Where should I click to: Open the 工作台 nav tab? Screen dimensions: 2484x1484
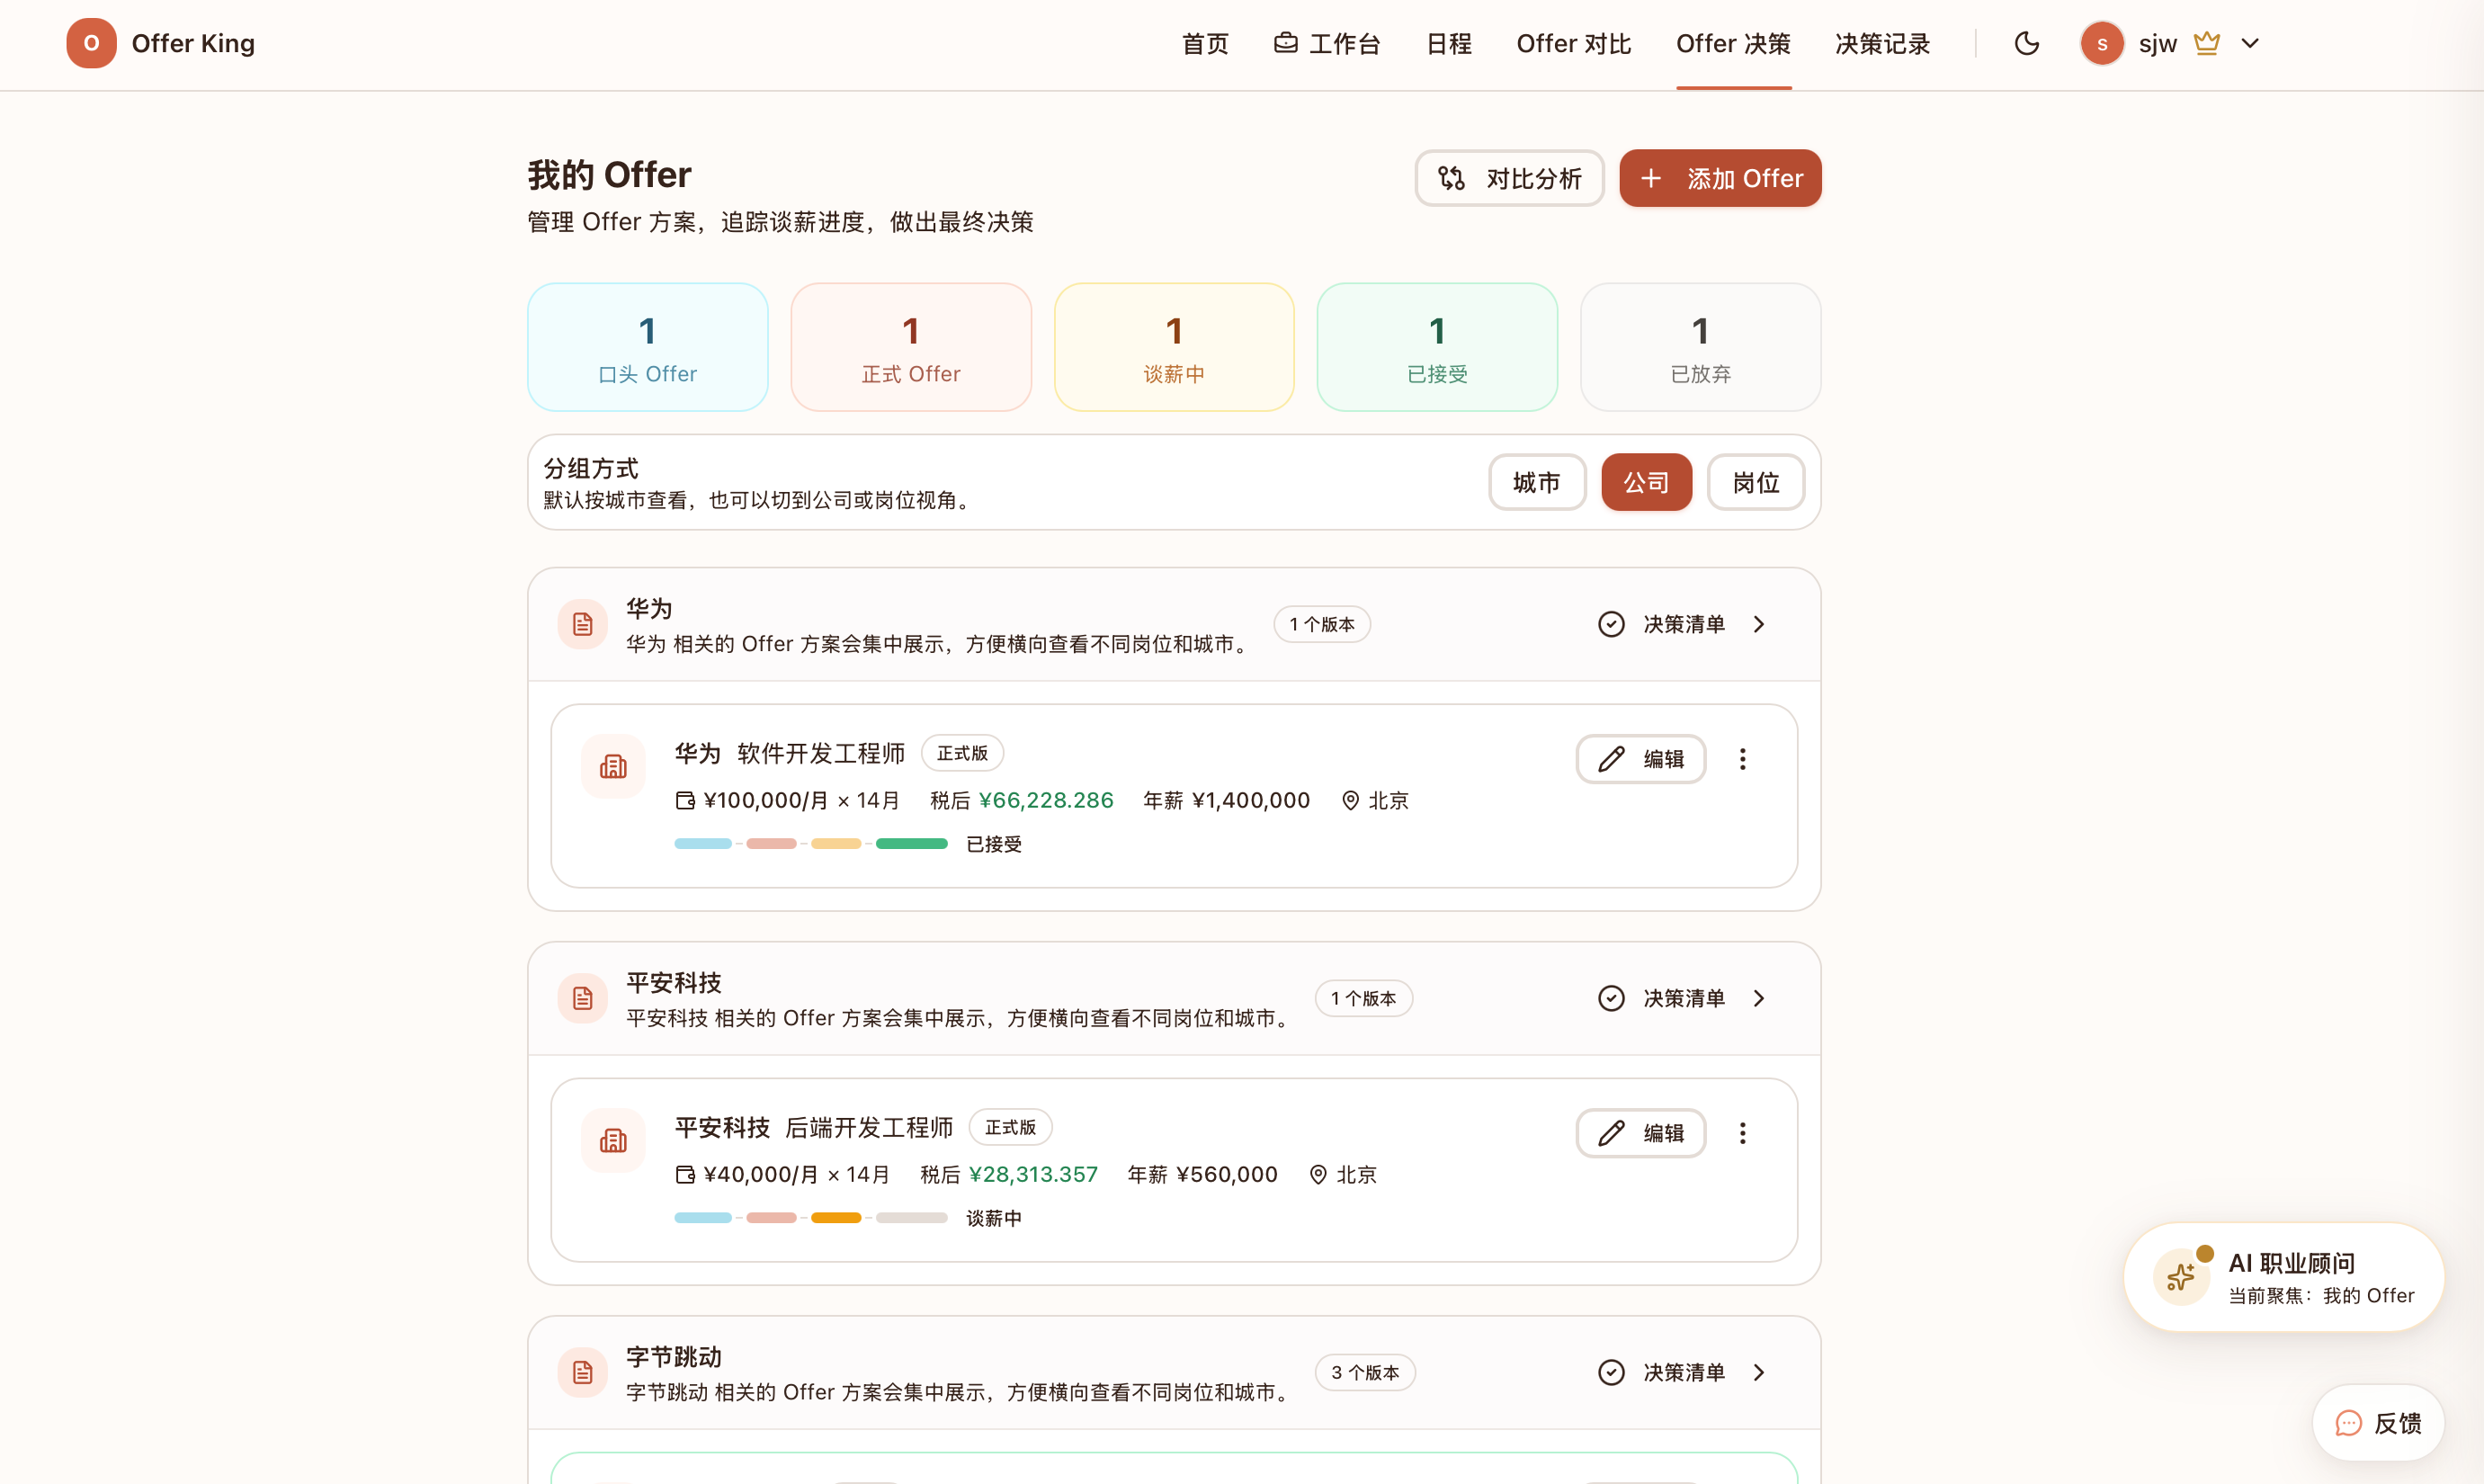[x=1327, y=44]
